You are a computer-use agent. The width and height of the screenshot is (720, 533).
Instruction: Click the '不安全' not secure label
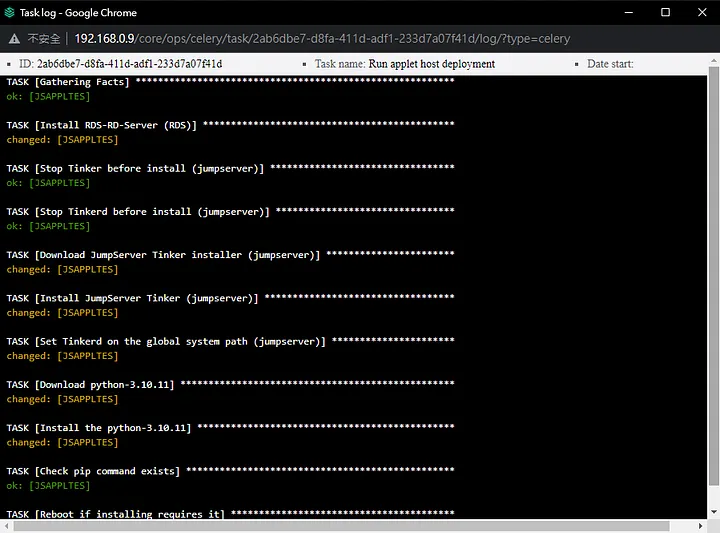click(x=44, y=39)
